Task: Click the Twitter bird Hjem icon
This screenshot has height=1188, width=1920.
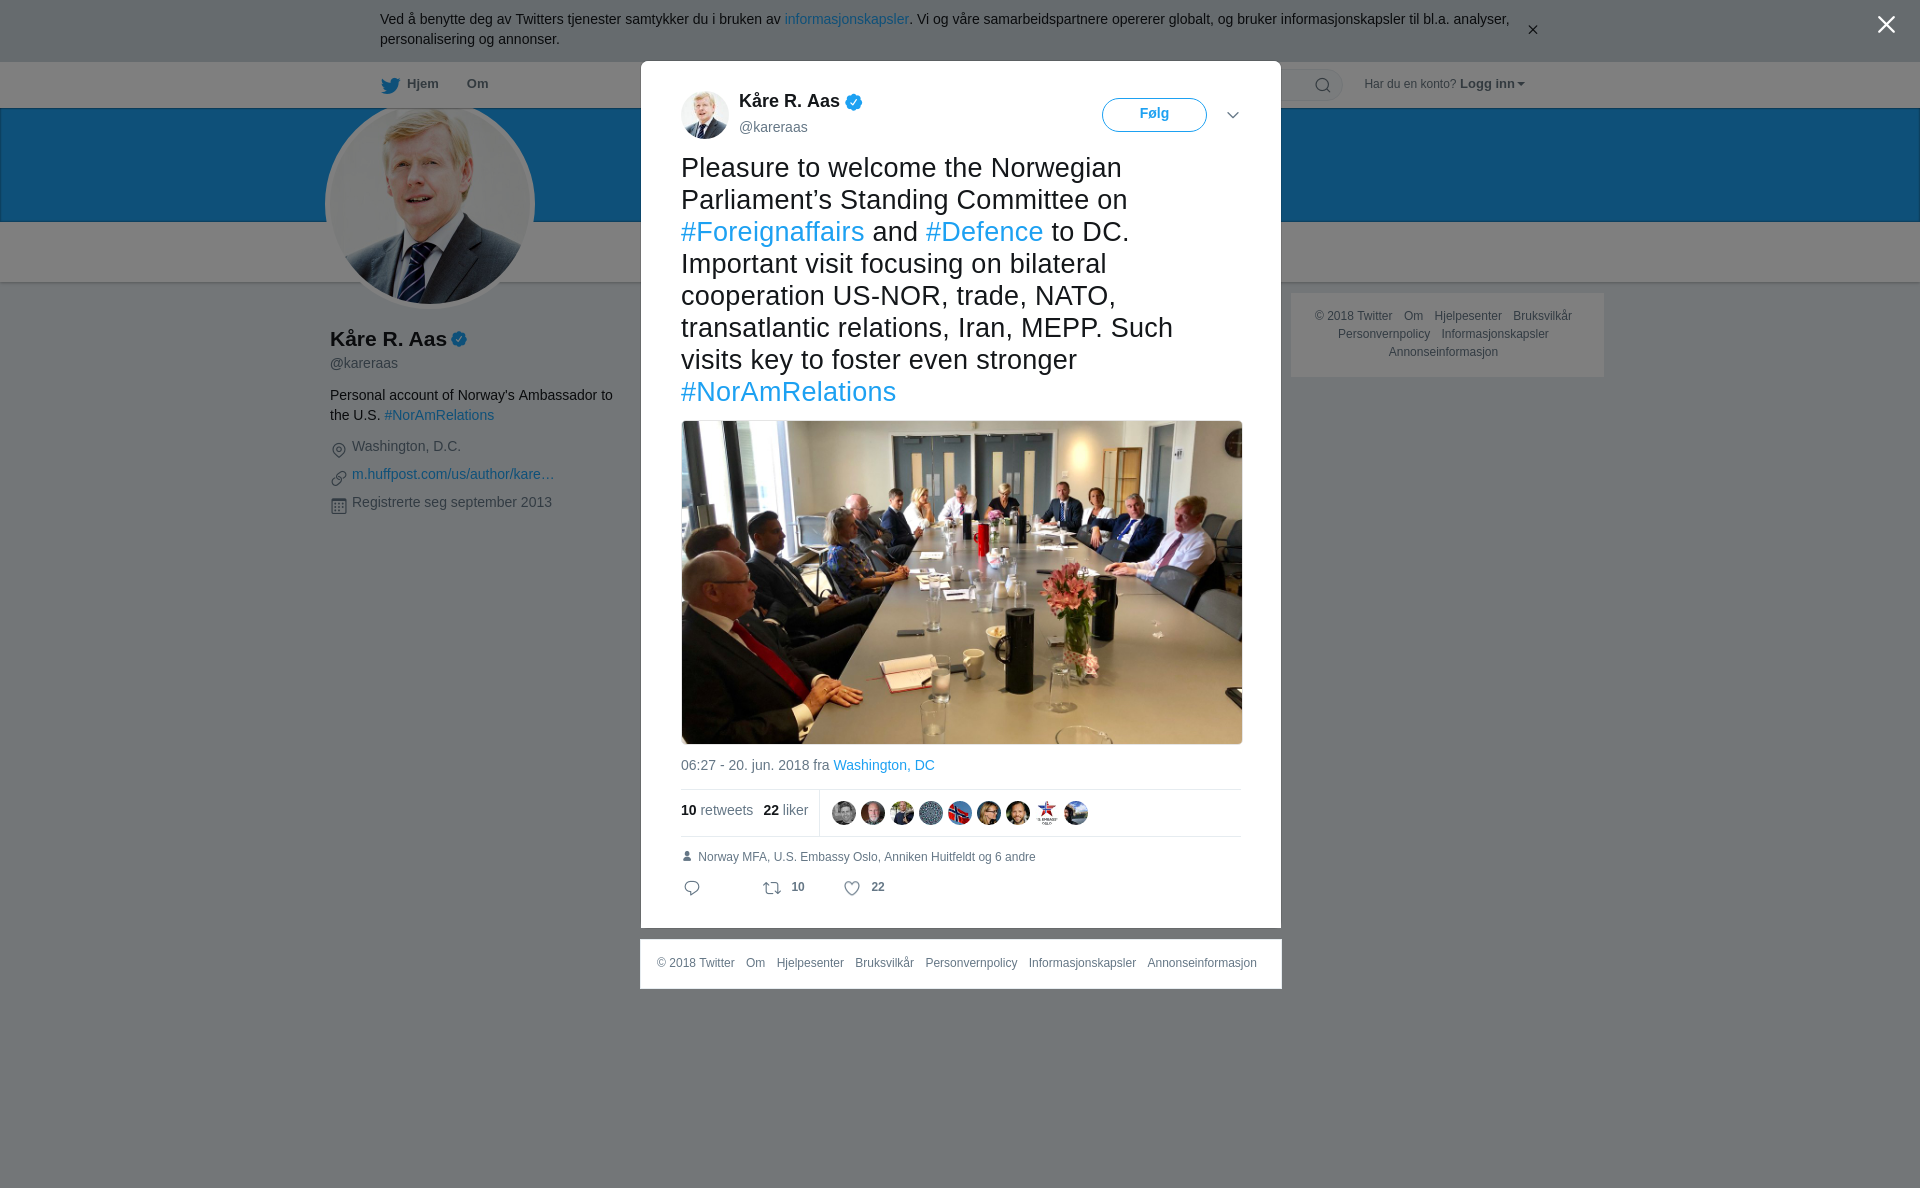Action: [390, 85]
